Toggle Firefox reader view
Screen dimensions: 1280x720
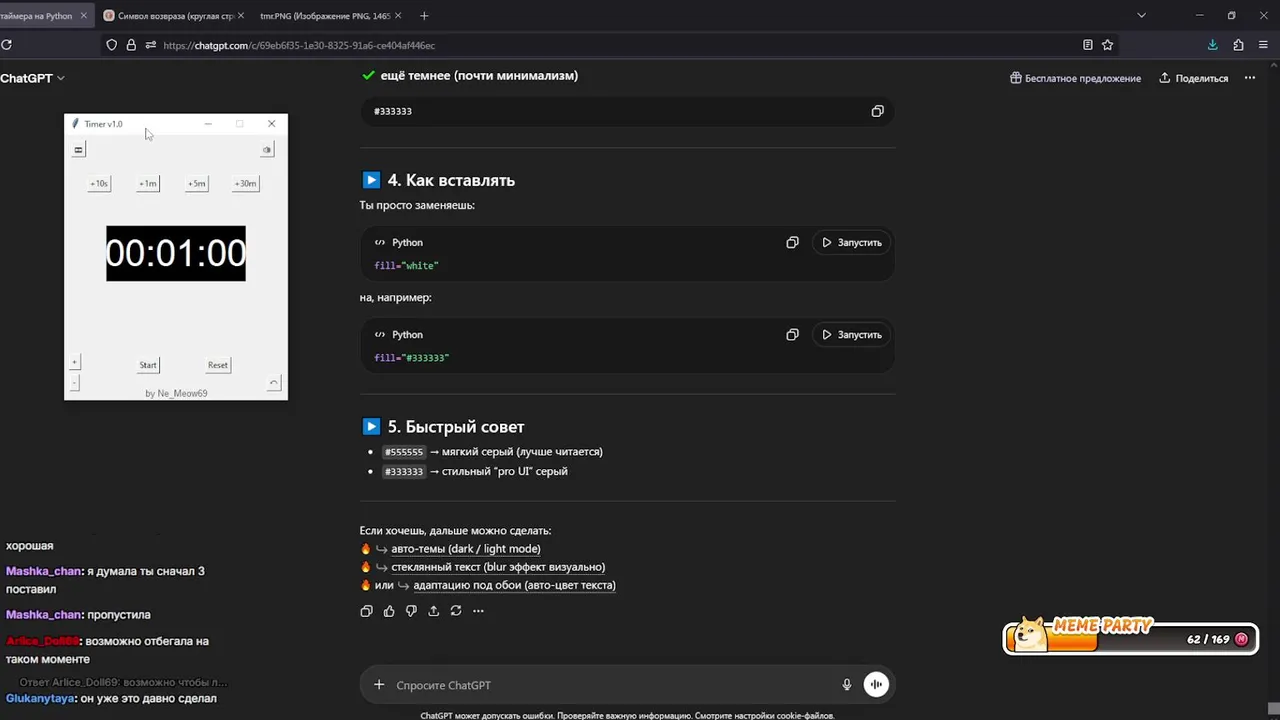coord(1087,45)
